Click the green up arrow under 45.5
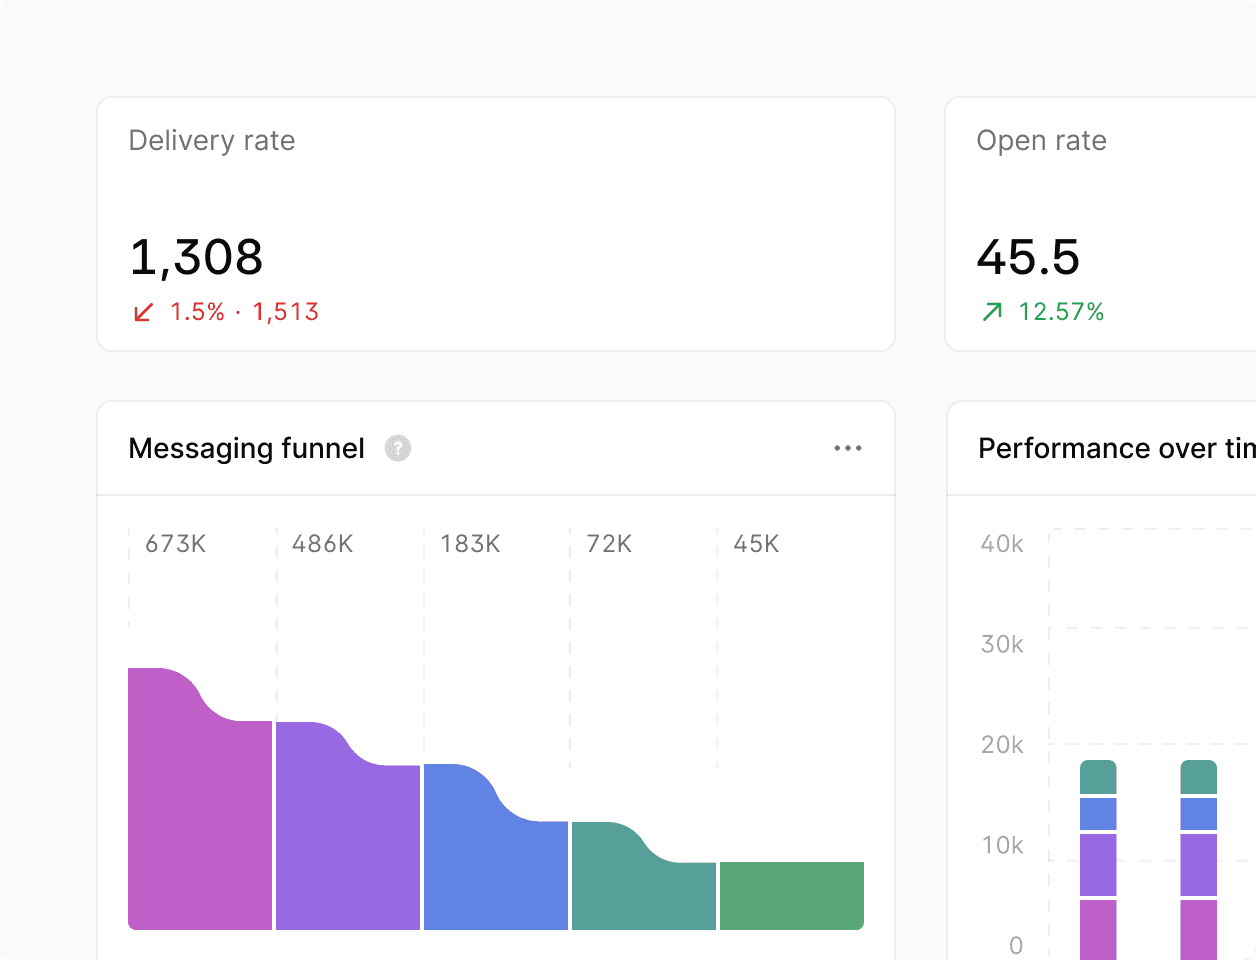The width and height of the screenshot is (1256, 960). (992, 312)
